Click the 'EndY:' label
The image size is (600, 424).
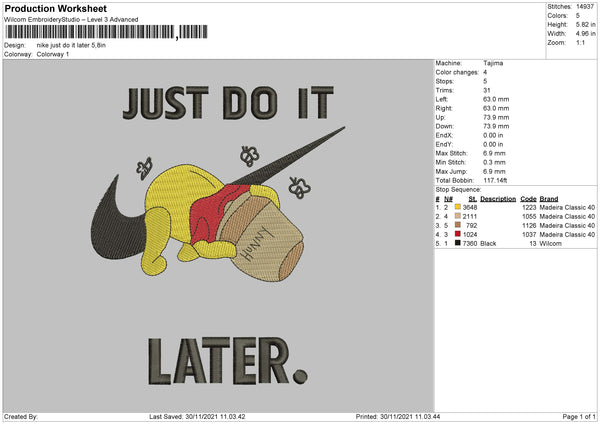click(444, 145)
